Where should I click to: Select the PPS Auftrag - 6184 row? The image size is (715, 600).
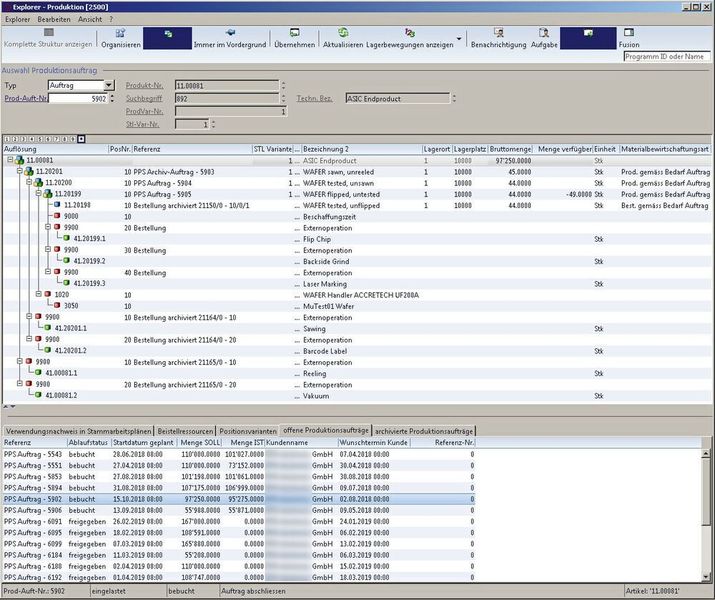click(x=238, y=555)
